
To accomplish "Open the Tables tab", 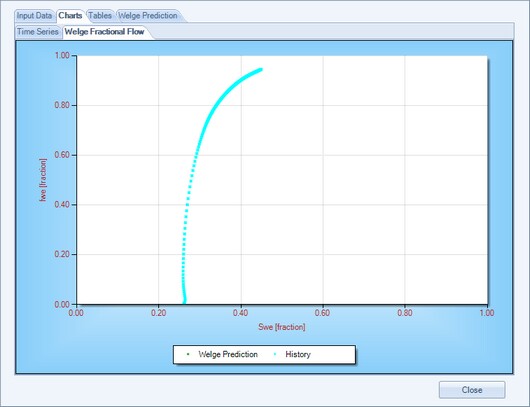I will coord(100,16).
